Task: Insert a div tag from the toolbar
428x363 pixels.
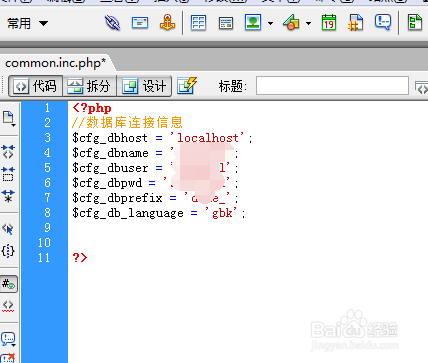Action: click(226, 23)
